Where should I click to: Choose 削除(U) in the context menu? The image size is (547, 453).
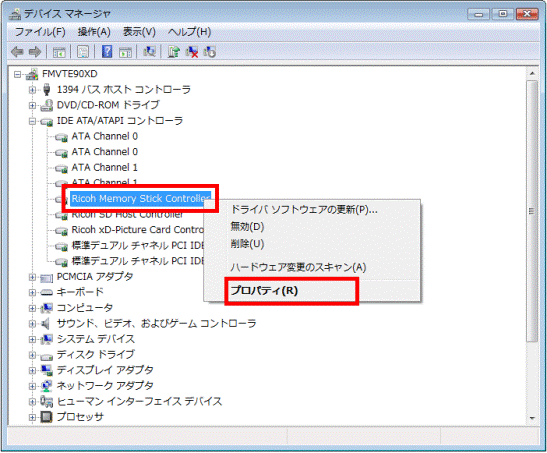pyautogui.click(x=247, y=244)
